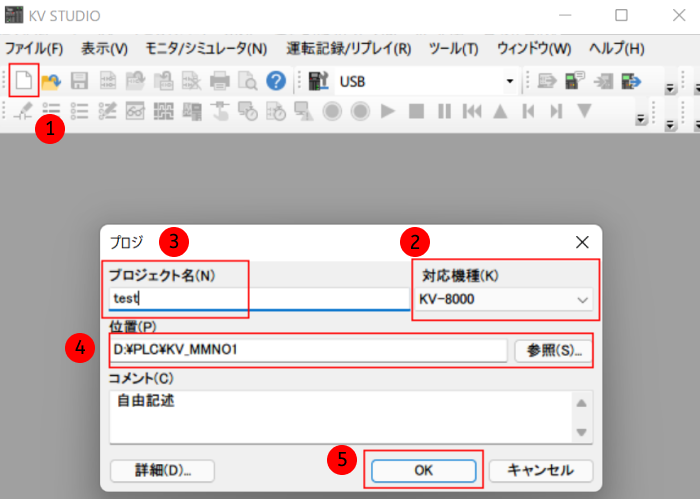Open 詳細(D)... details button
This screenshot has width=700, height=499.
click(162, 470)
